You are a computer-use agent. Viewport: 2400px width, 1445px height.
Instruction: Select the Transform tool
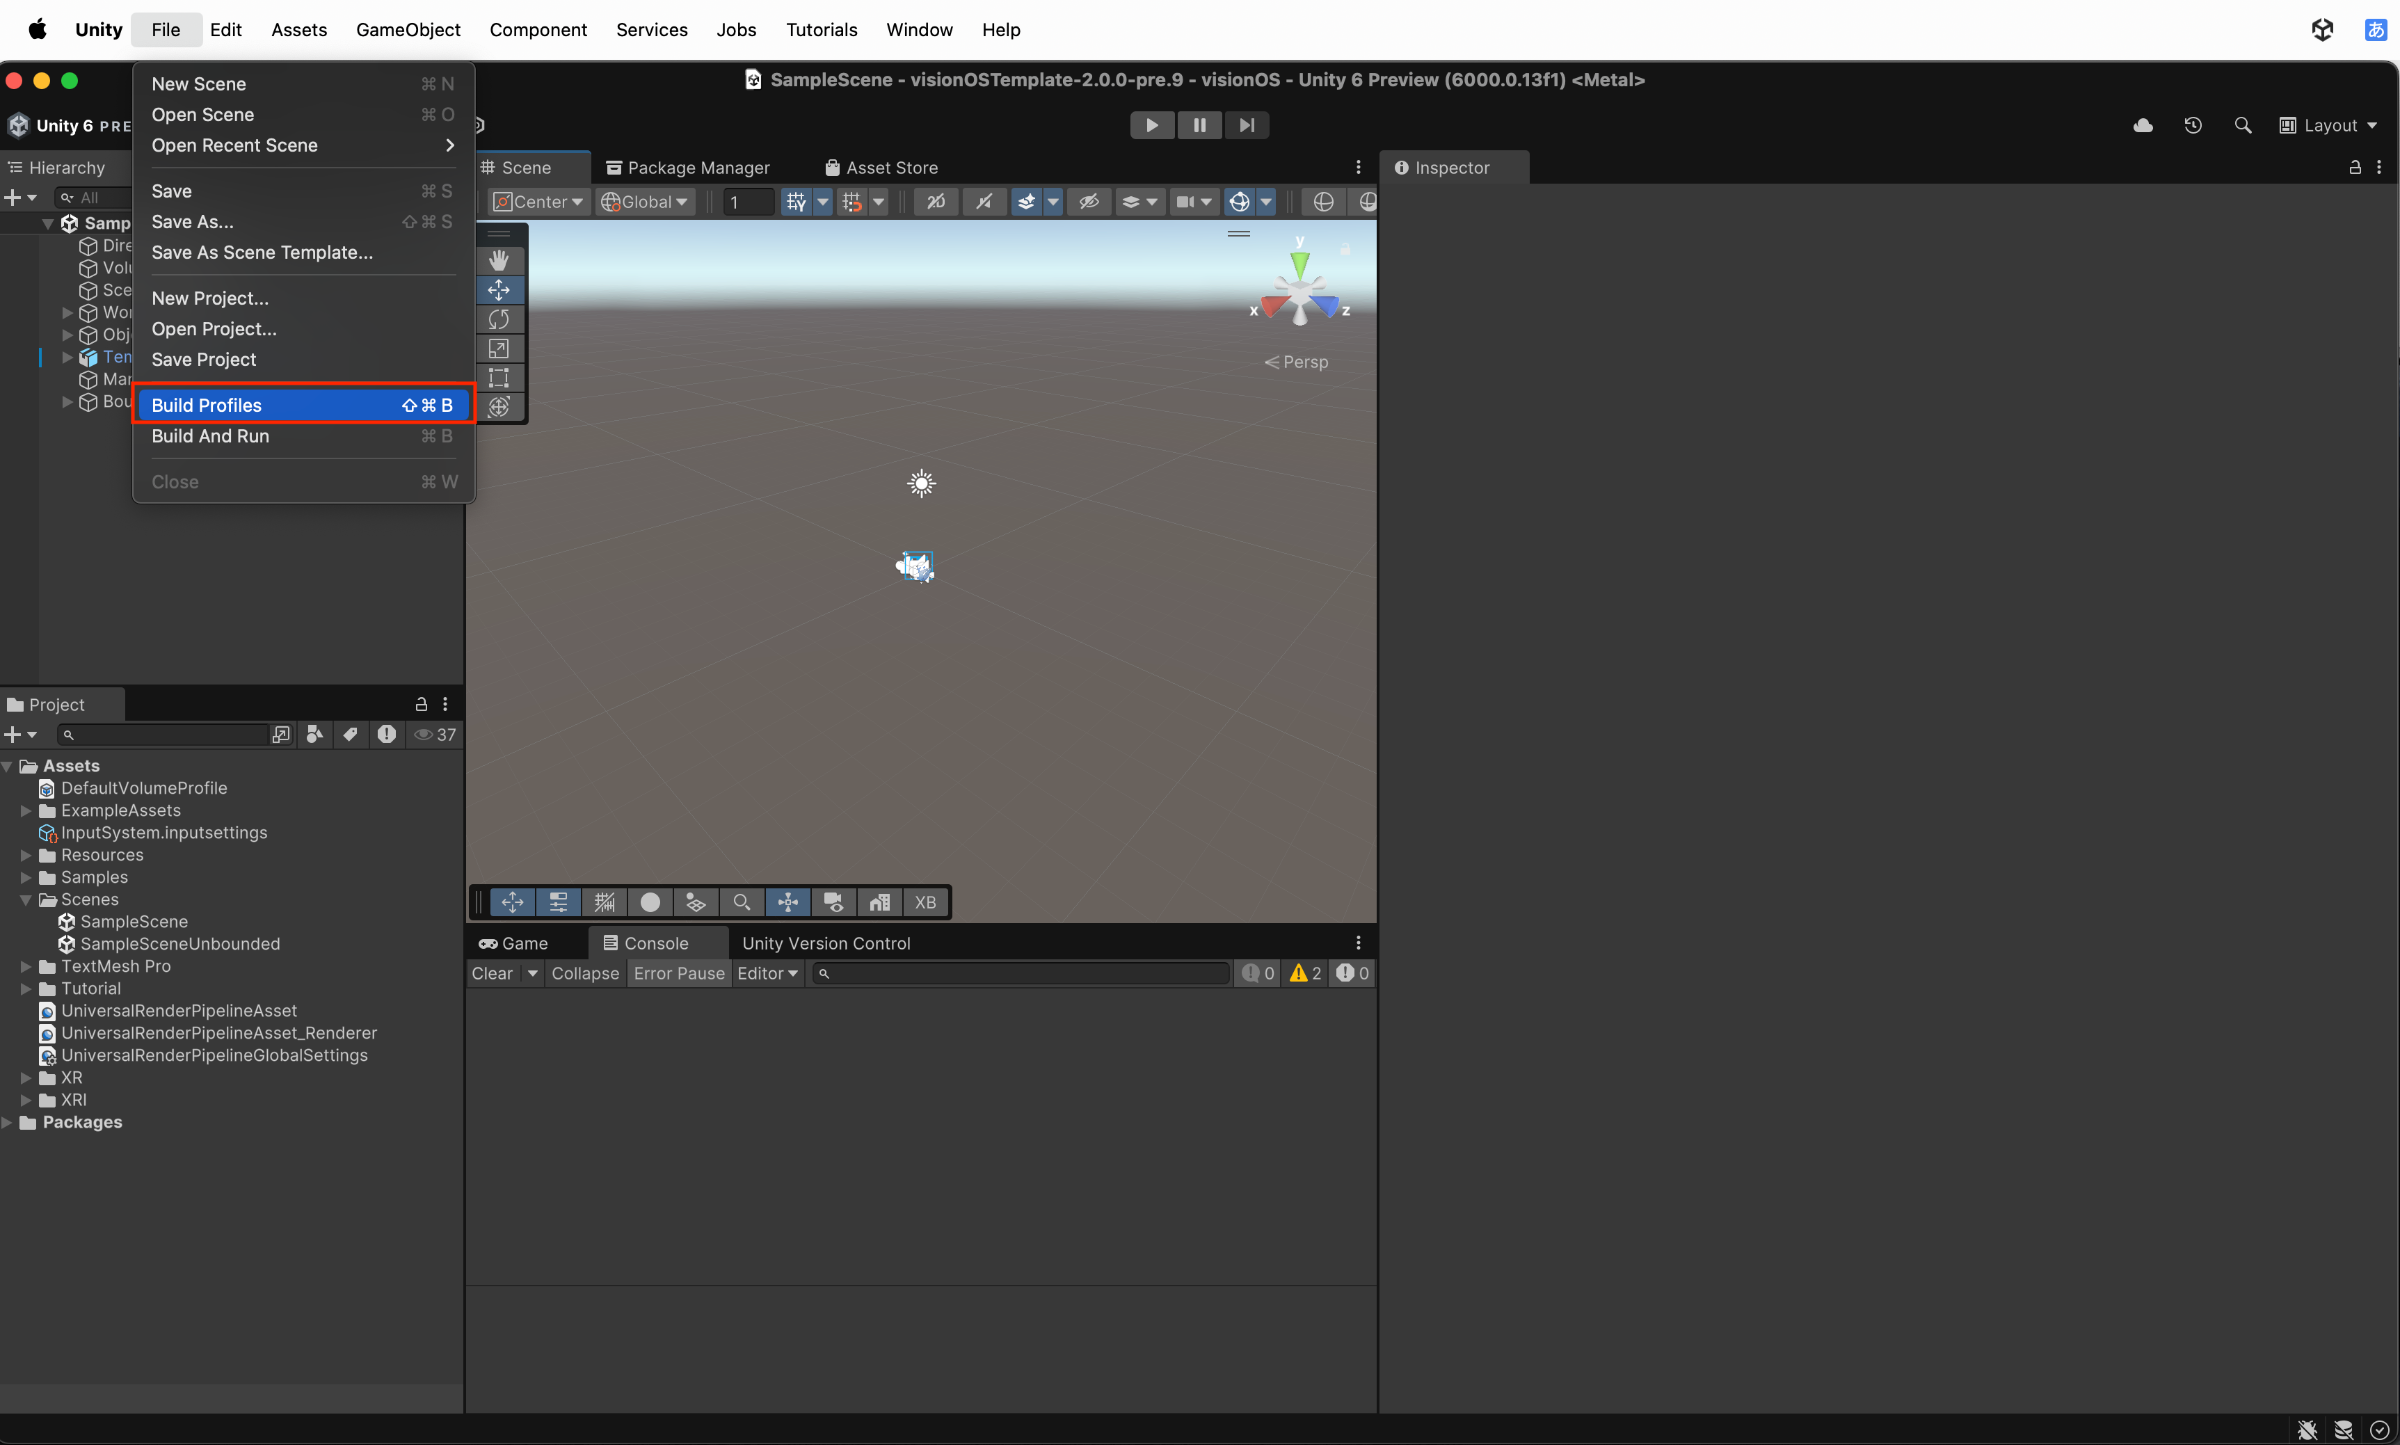(x=499, y=407)
